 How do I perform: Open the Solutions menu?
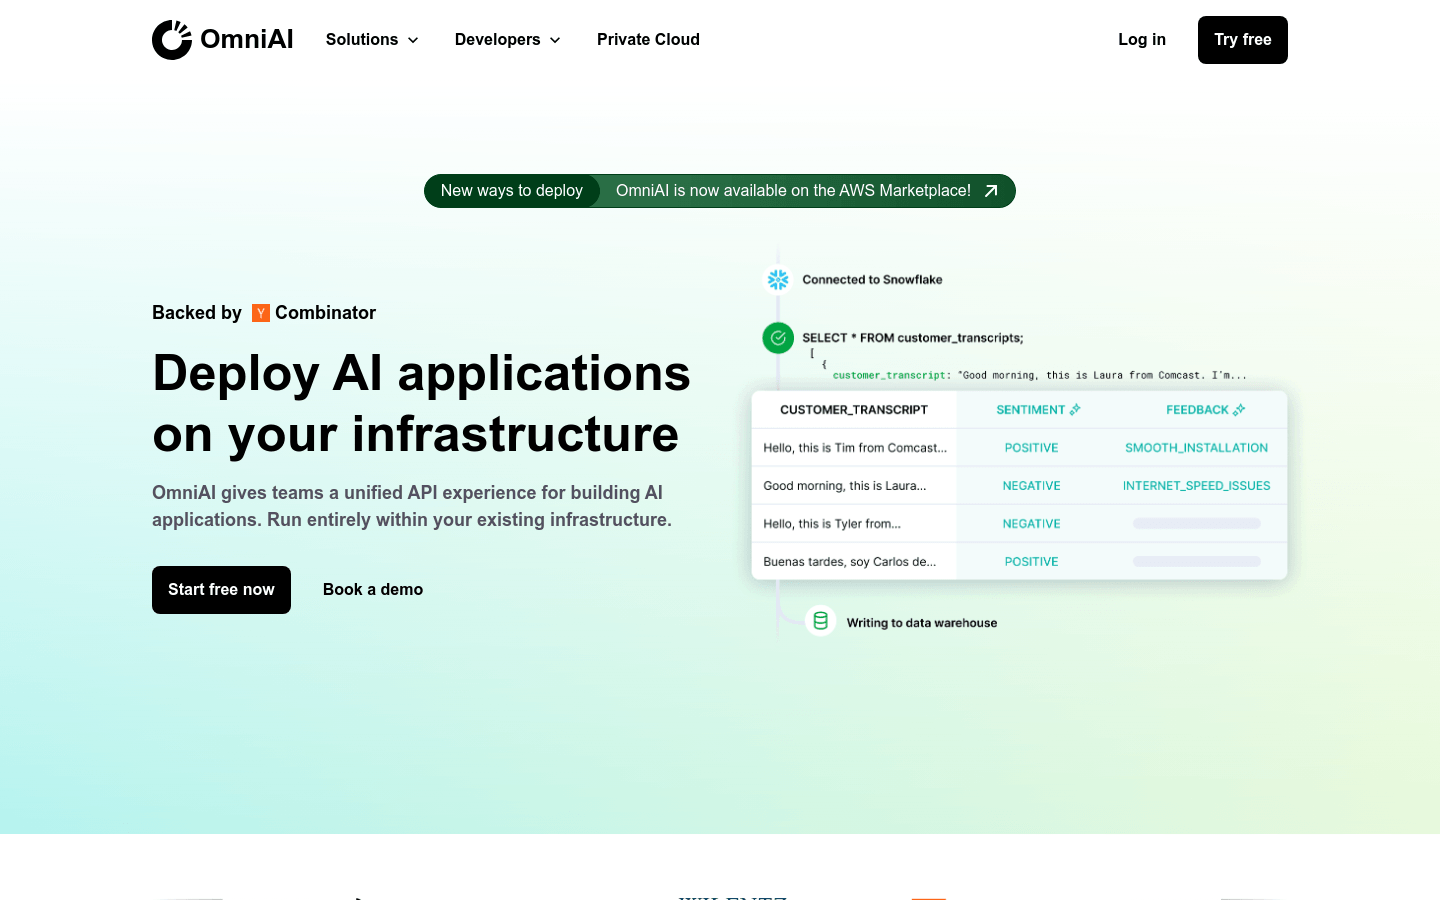(372, 40)
